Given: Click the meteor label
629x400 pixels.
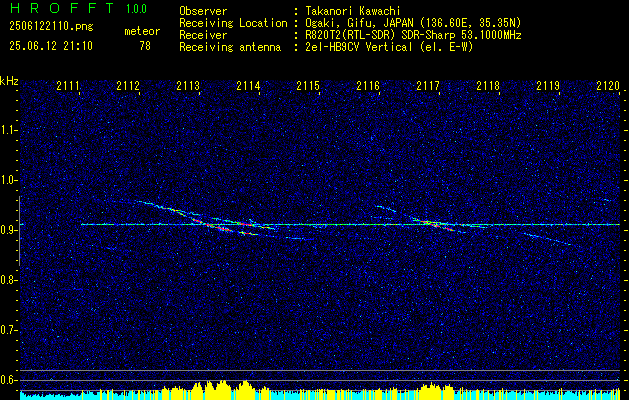Looking at the screenshot, I should (x=142, y=31).
